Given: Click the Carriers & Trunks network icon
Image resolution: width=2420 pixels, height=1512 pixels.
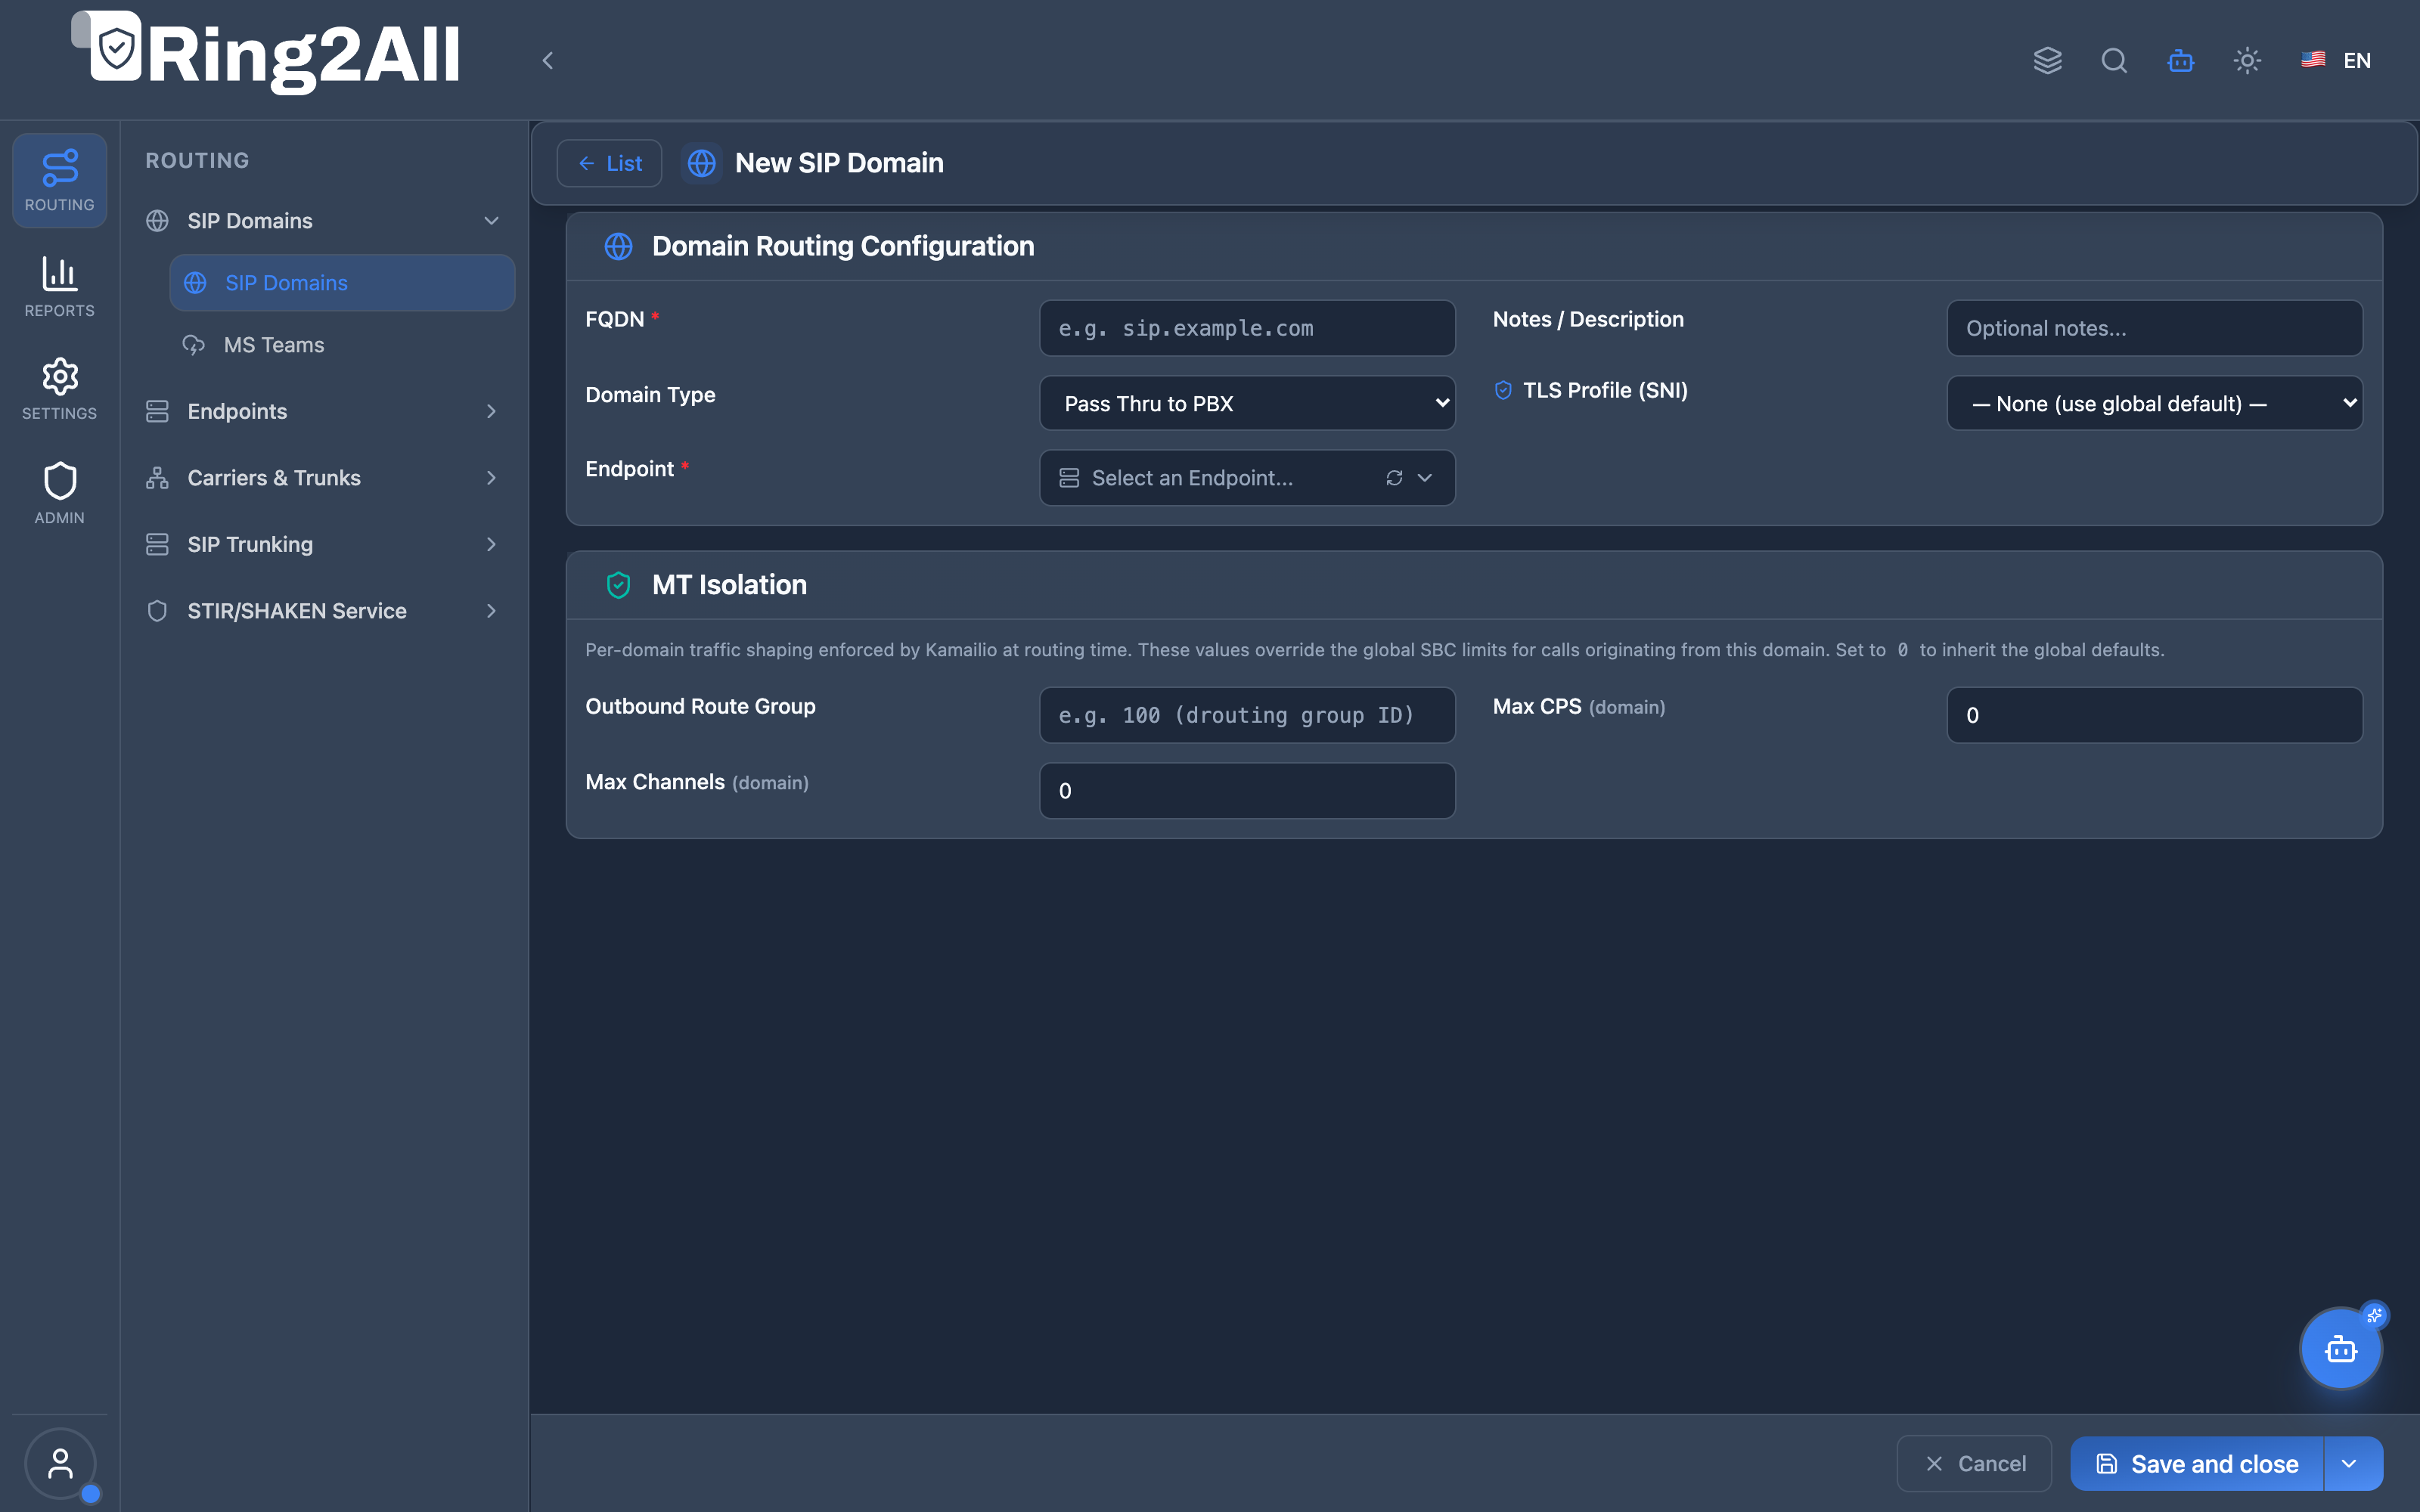Looking at the screenshot, I should [x=157, y=478].
